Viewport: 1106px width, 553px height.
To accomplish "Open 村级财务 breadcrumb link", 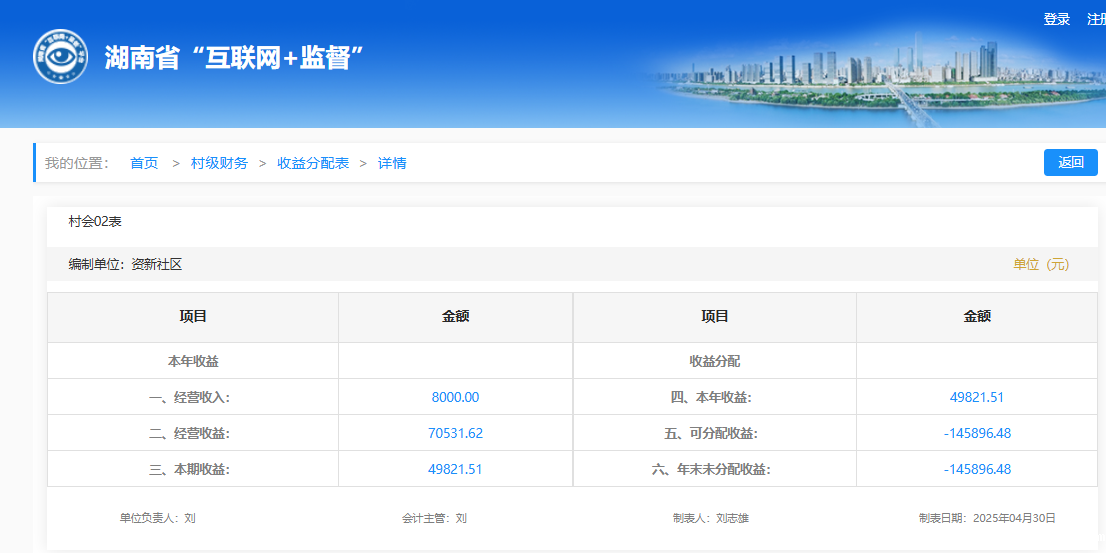I will pos(219,163).
